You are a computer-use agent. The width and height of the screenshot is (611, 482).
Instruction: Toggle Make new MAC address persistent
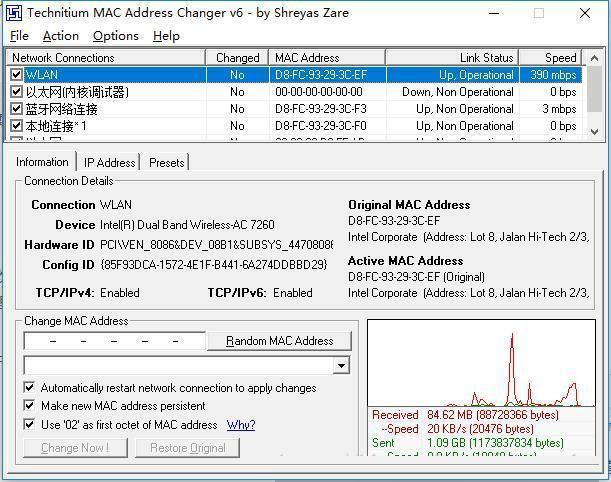click(29, 405)
